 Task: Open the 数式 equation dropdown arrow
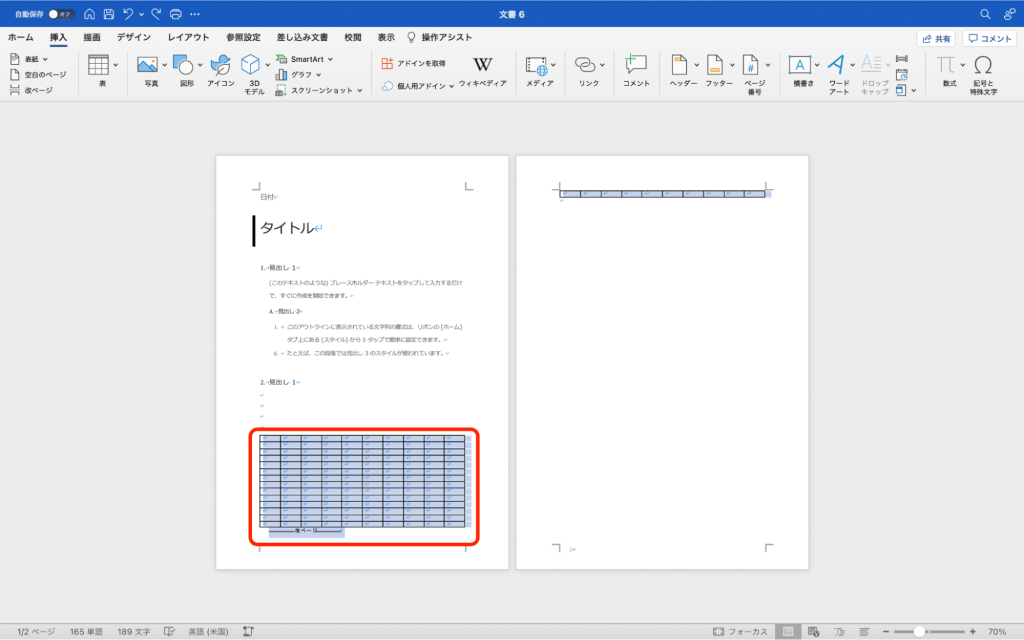(x=963, y=65)
